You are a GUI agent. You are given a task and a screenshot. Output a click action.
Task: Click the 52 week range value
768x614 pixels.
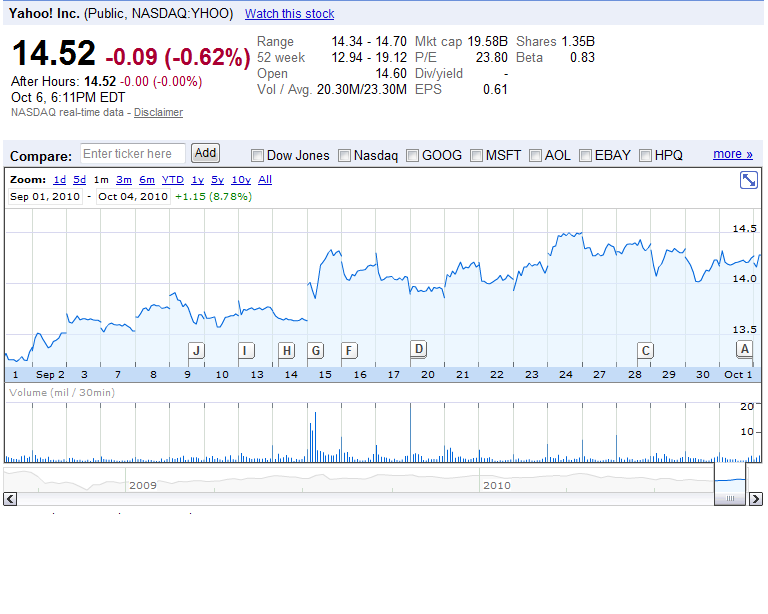click(369, 58)
